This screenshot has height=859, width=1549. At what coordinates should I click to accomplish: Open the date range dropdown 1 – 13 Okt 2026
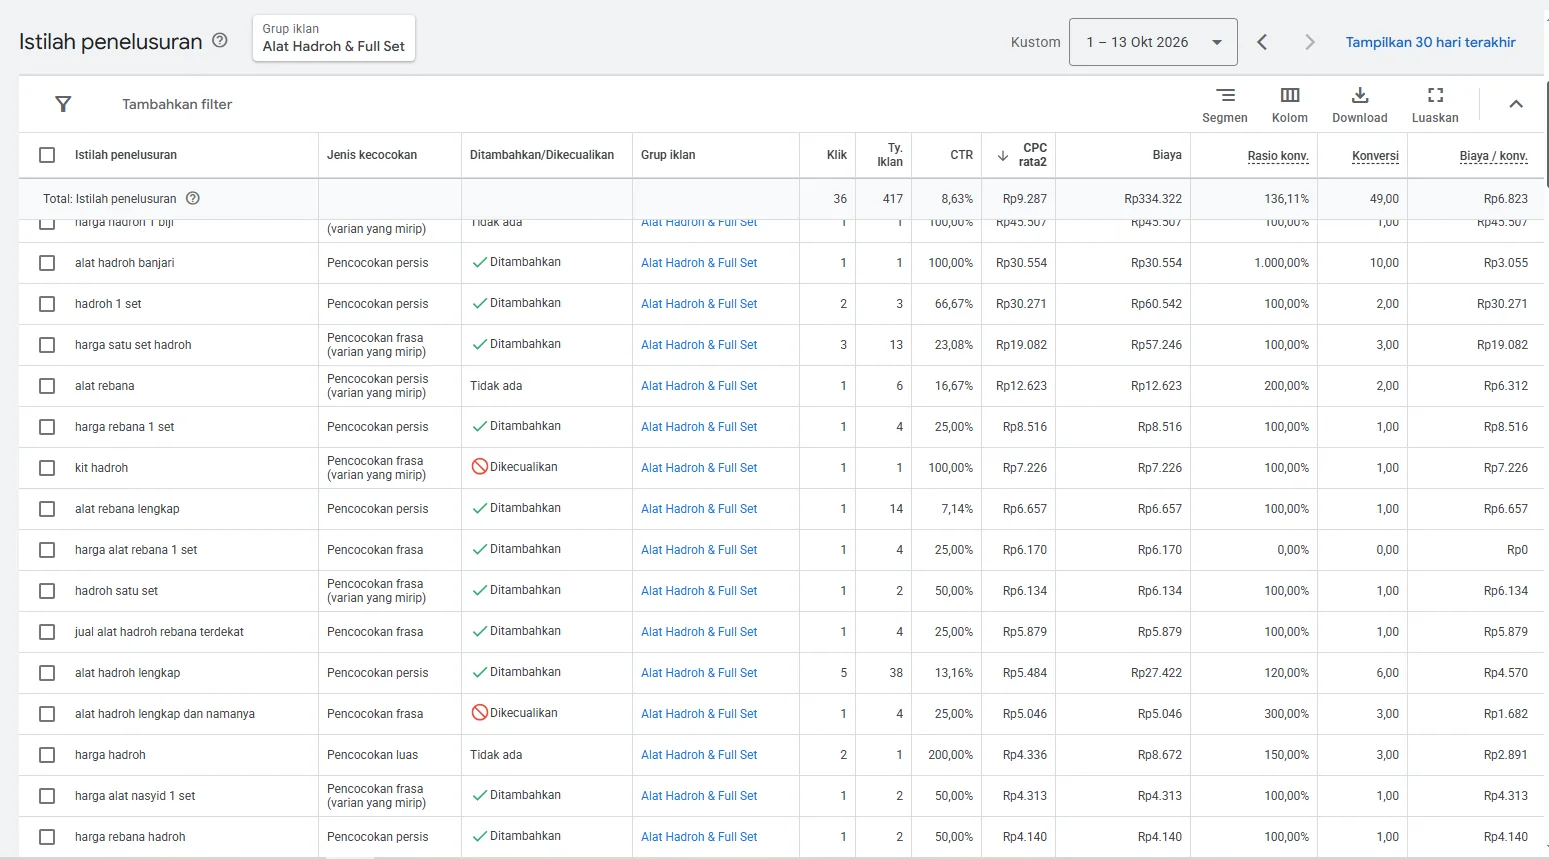point(1153,42)
